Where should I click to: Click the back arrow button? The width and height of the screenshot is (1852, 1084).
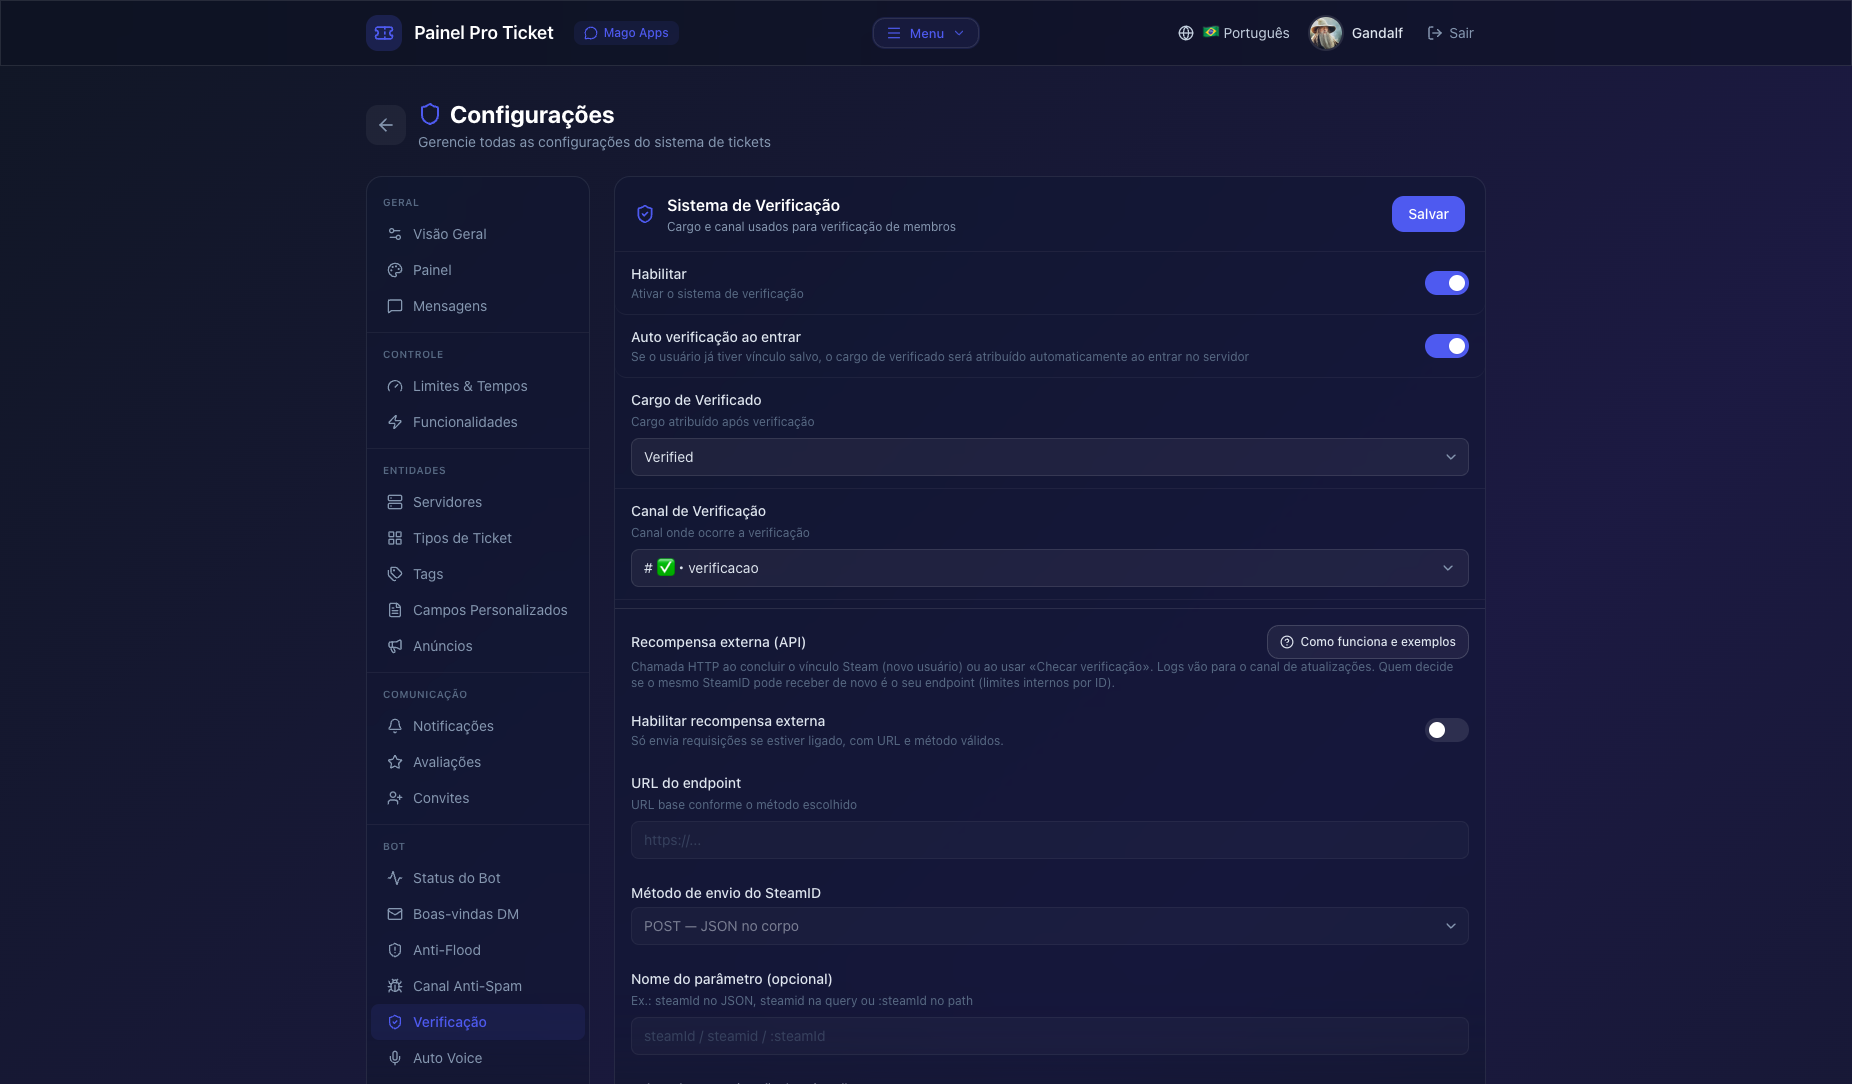click(x=386, y=125)
